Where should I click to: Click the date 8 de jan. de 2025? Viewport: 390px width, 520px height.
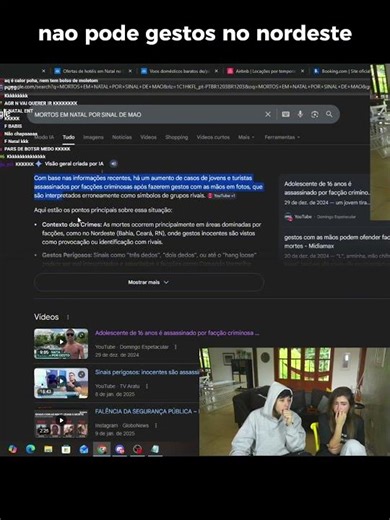(115, 394)
